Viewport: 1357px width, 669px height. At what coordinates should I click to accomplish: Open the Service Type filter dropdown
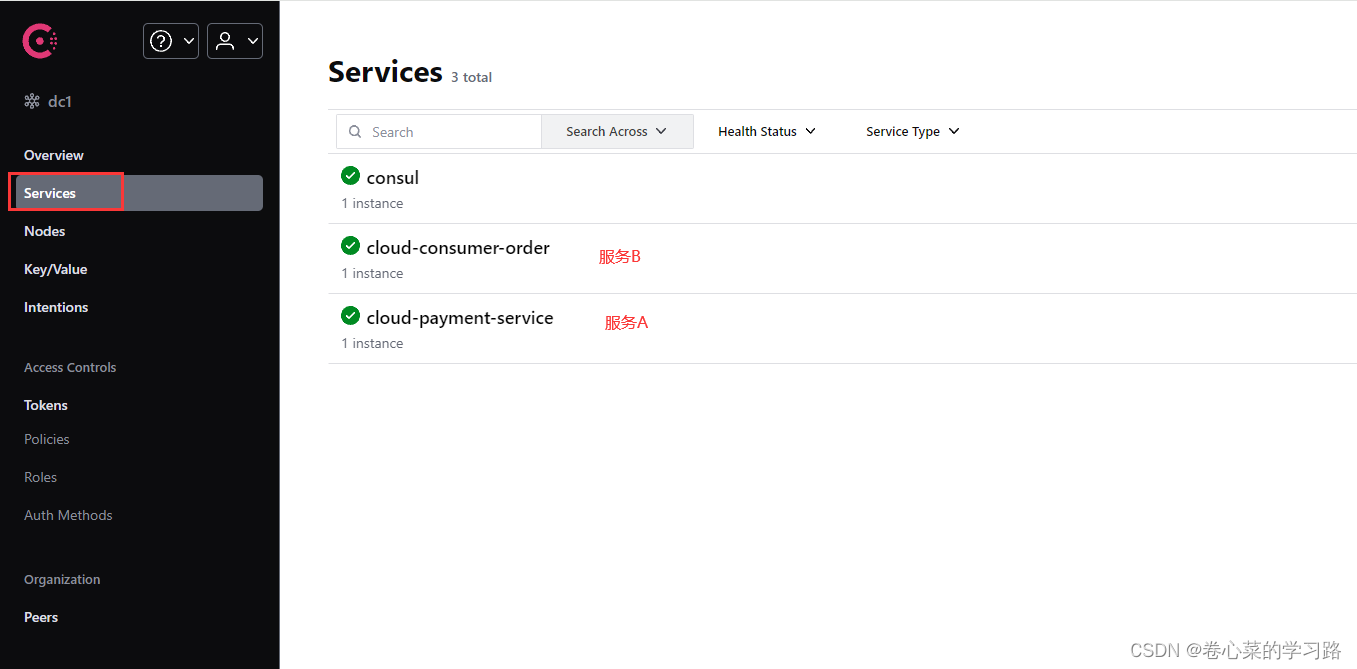(911, 131)
